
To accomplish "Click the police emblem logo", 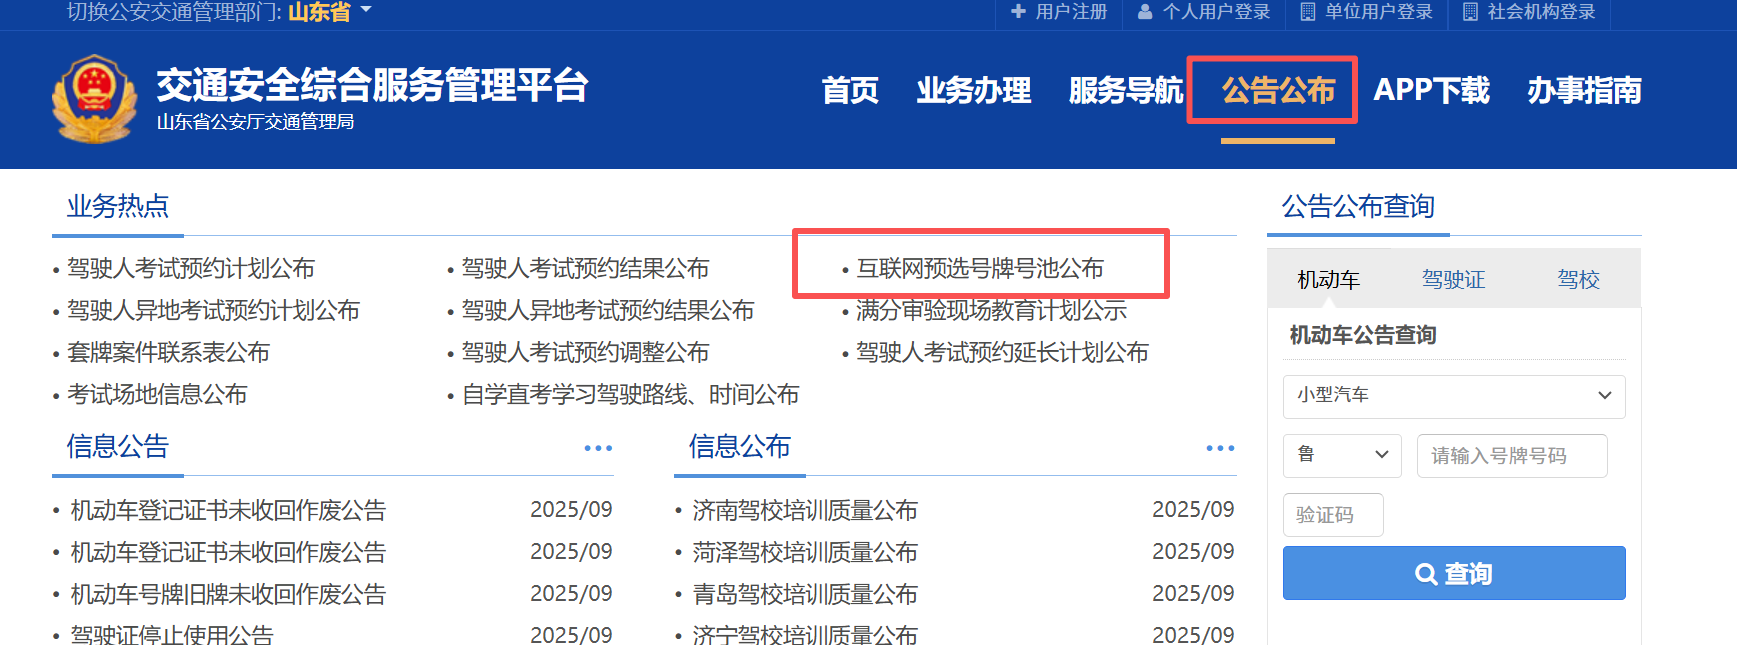I will point(94,98).
